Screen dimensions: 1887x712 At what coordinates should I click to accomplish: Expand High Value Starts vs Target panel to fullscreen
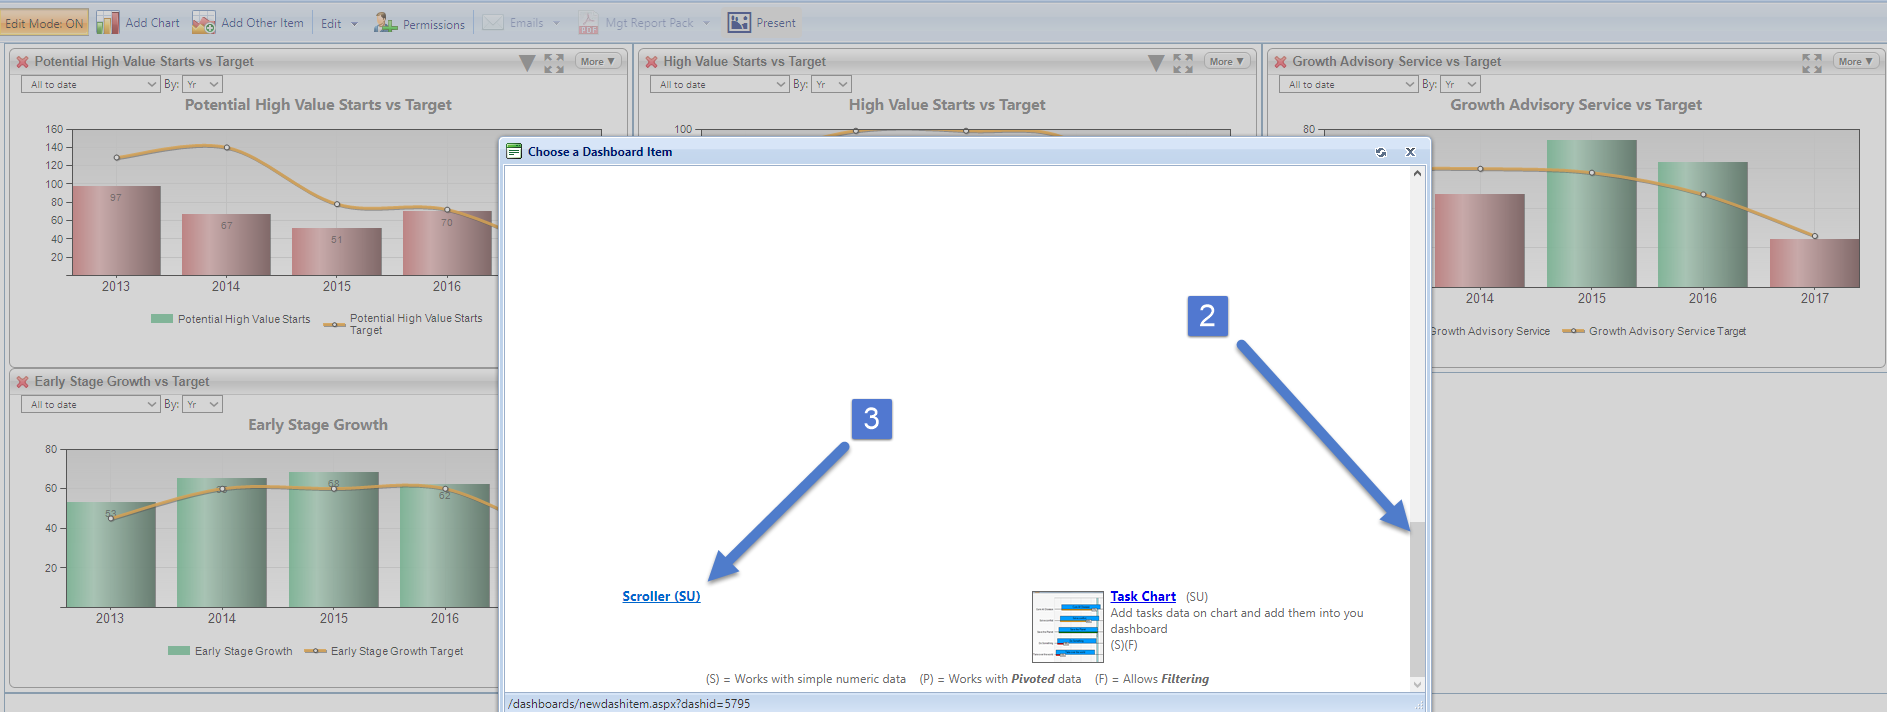(1183, 63)
